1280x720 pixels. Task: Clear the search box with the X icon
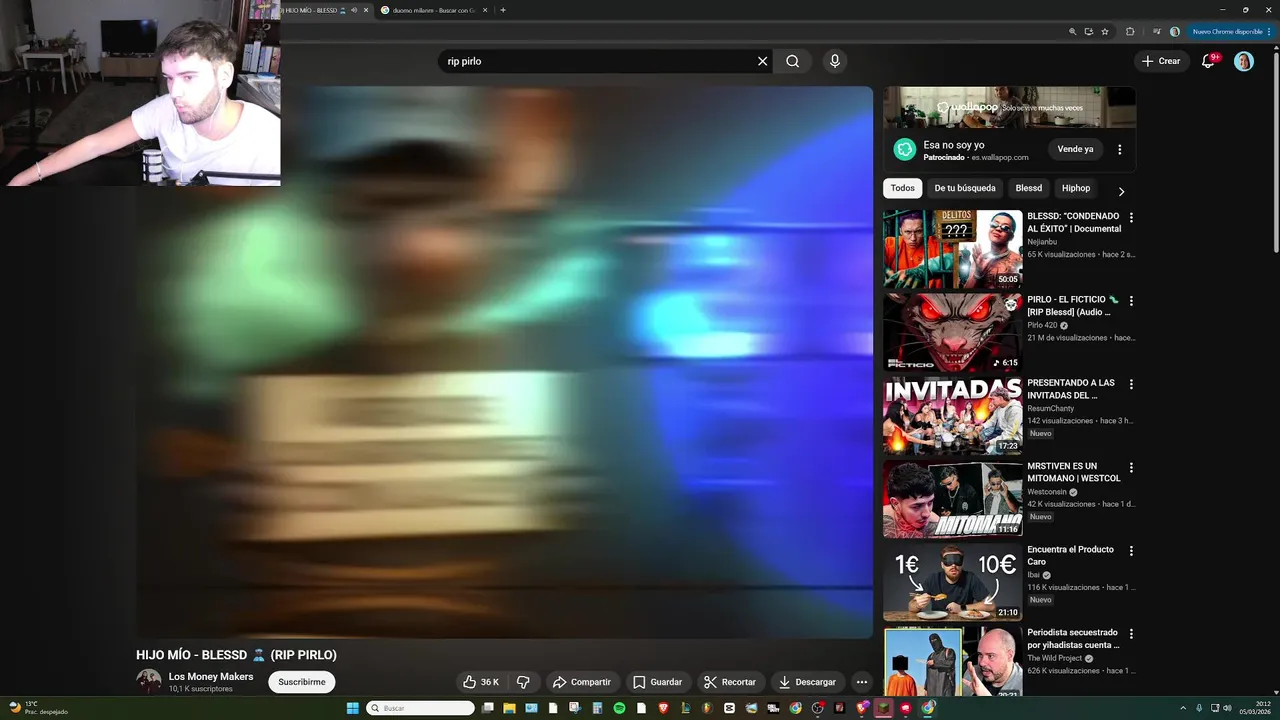coord(762,61)
